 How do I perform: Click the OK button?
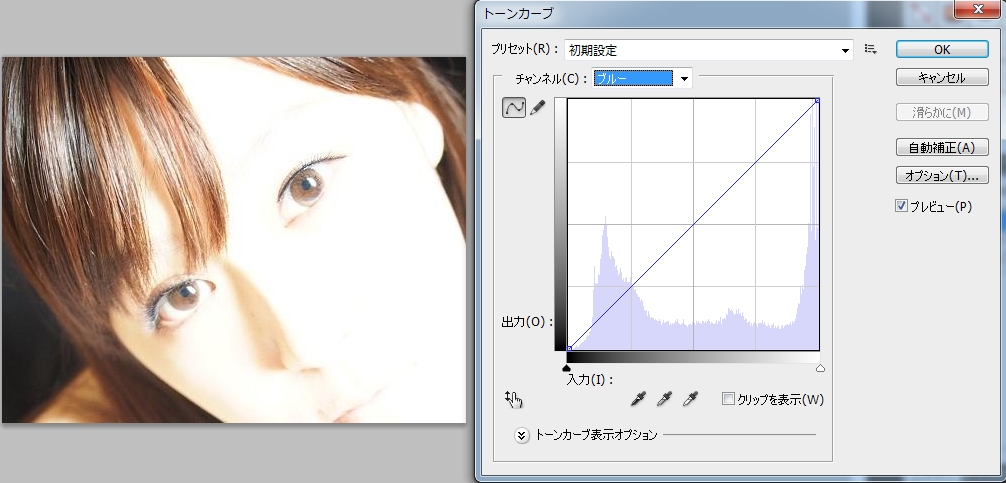click(x=942, y=49)
